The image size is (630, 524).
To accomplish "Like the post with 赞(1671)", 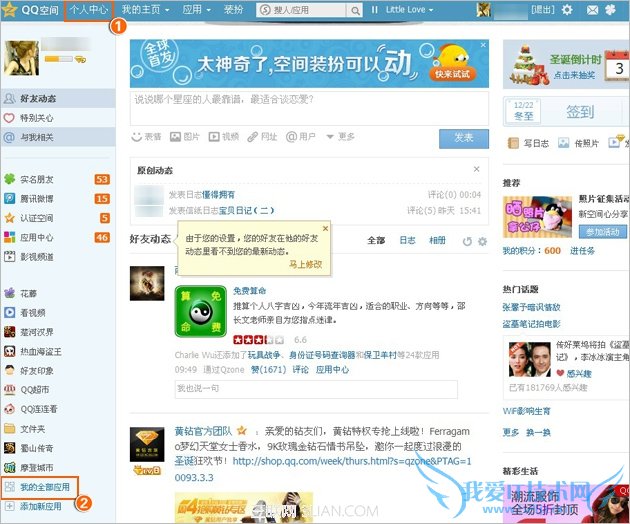I will coord(268,369).
